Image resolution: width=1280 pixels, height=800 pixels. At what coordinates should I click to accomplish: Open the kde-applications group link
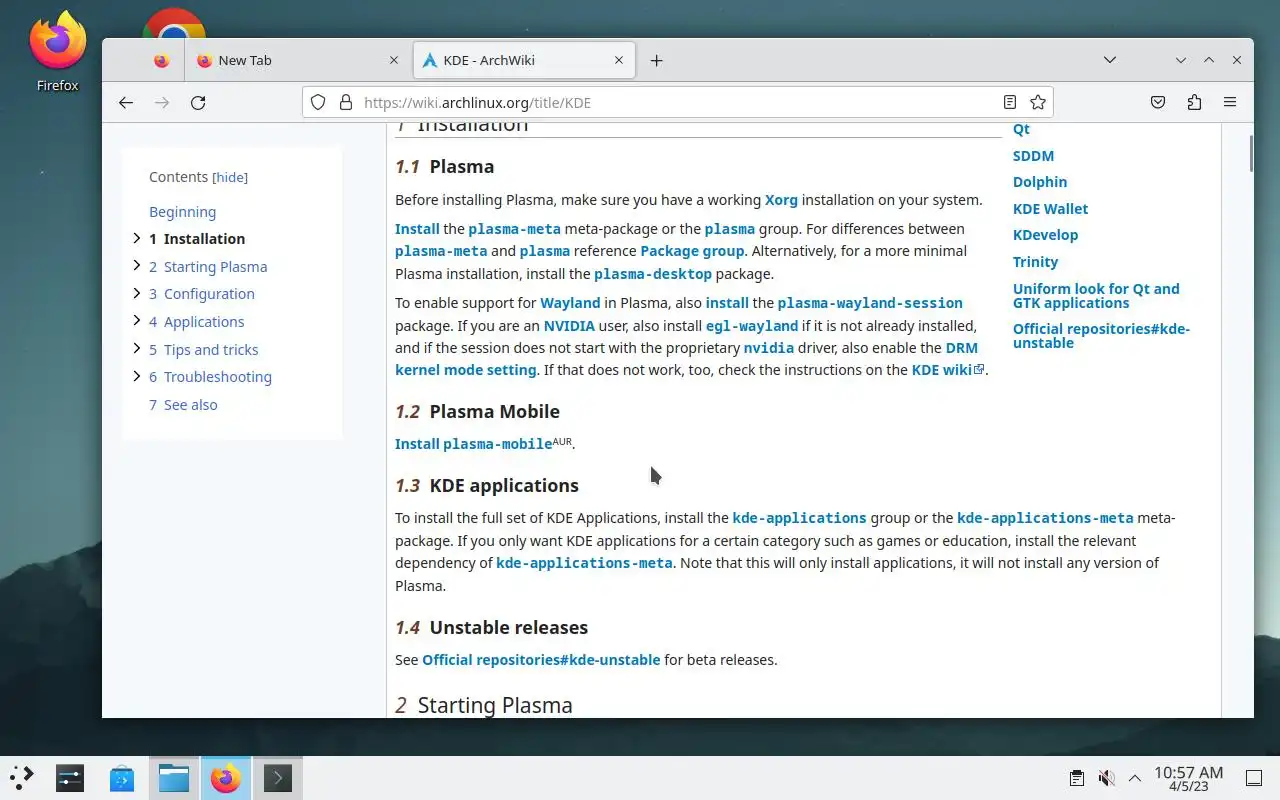799,518
